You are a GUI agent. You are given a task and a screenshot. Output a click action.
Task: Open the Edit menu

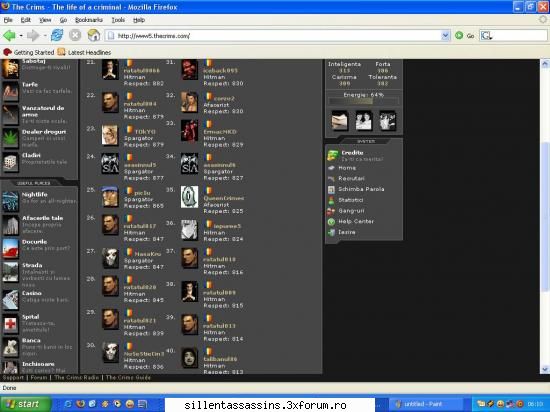pyautogui.click(x=26, y=20)
